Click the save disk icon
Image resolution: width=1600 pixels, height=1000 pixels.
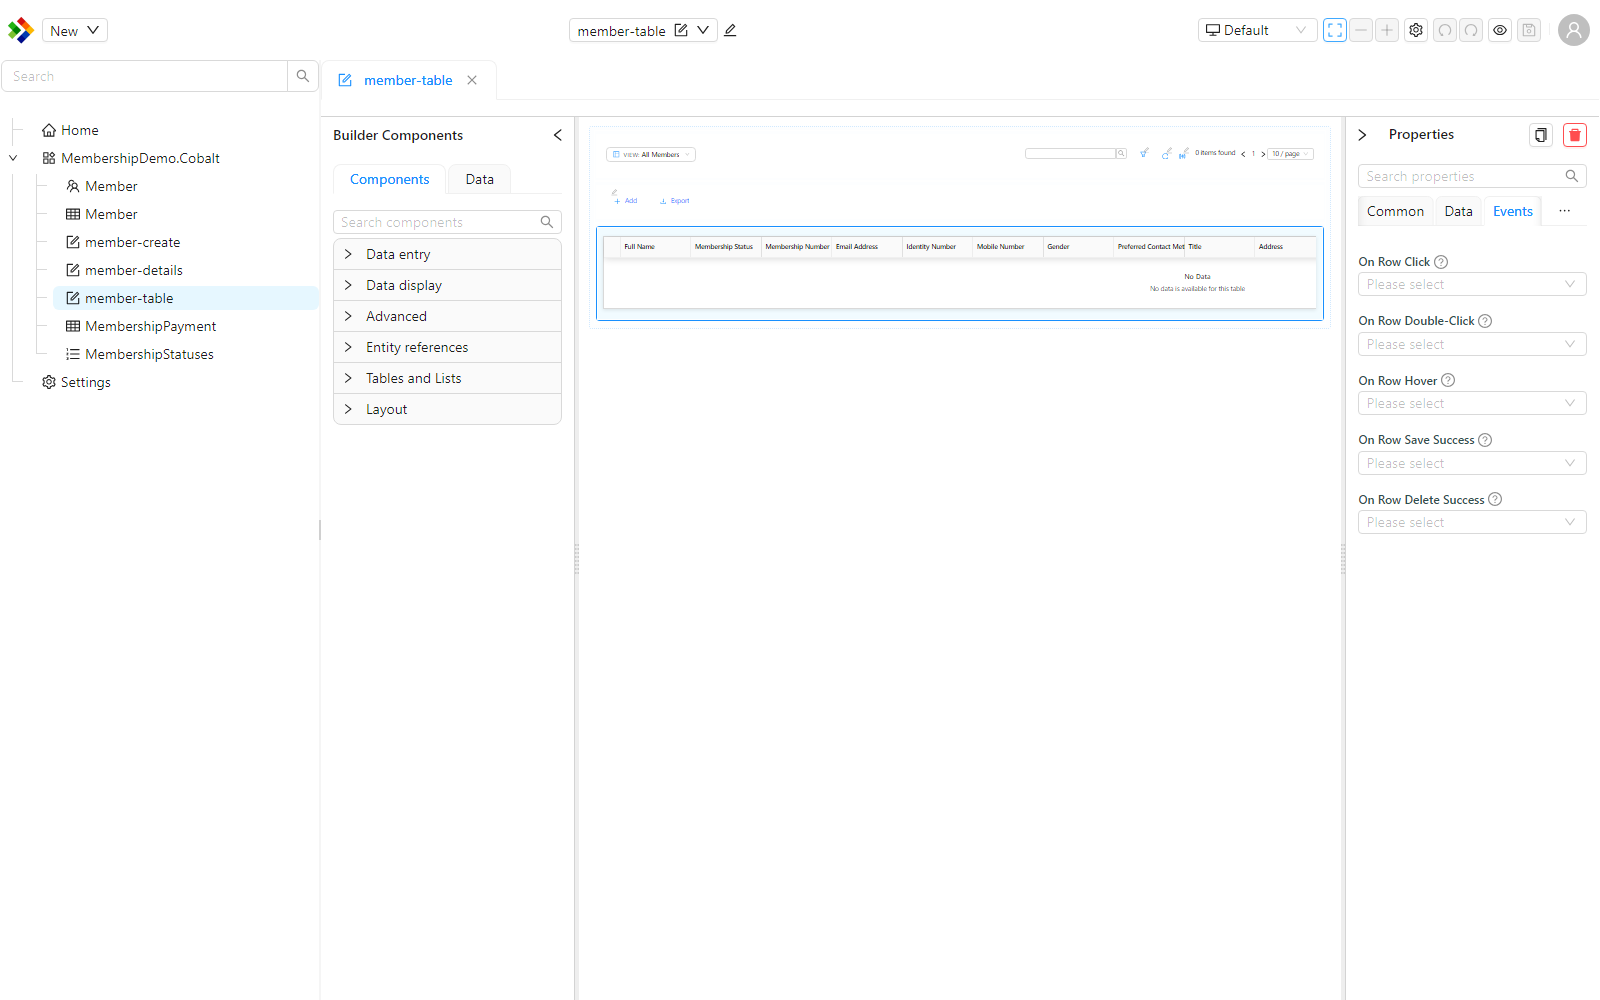coord(1529,30)
